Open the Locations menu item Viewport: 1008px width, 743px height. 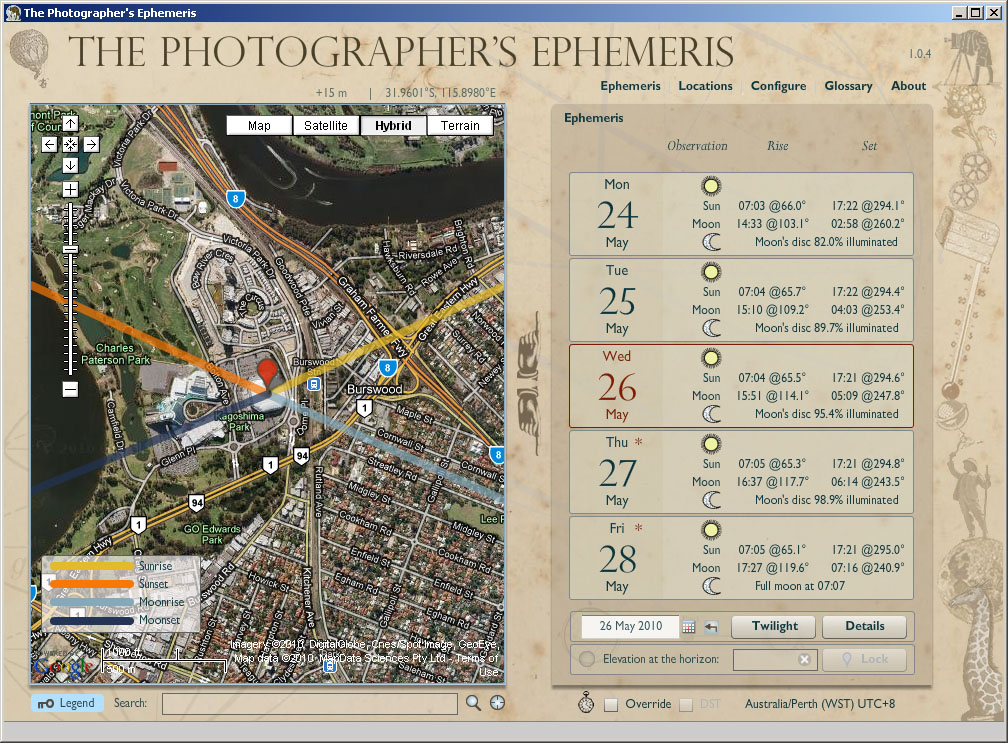pos(705,85)
